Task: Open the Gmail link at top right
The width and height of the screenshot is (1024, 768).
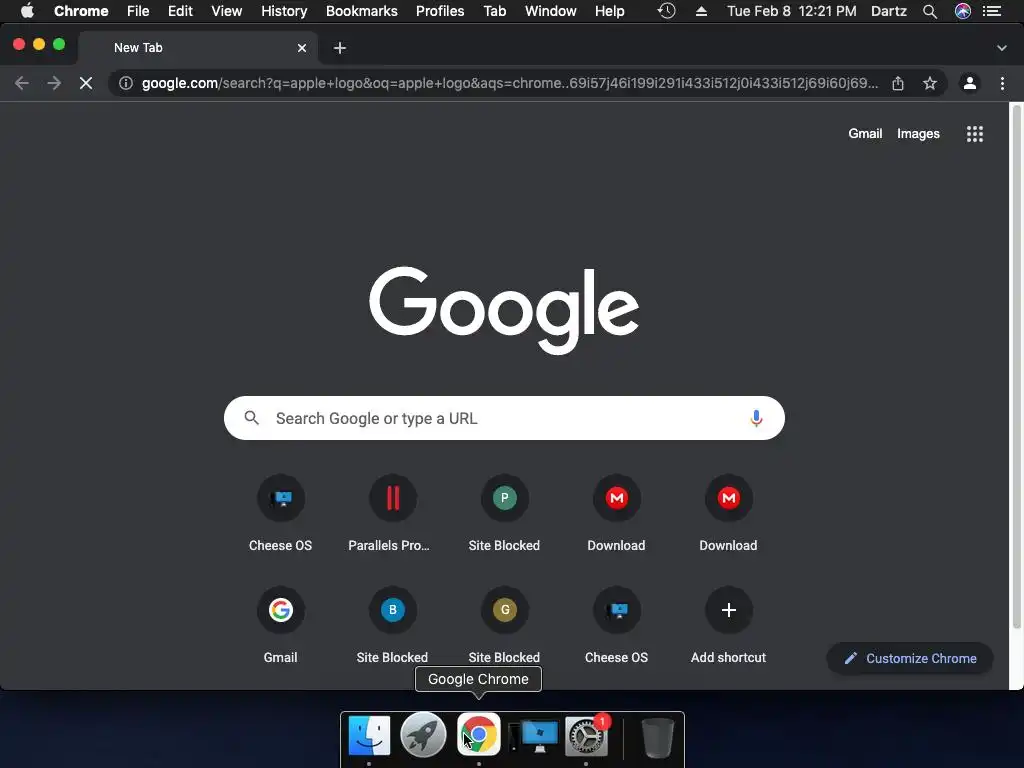Action: click(x=865, y=133)
